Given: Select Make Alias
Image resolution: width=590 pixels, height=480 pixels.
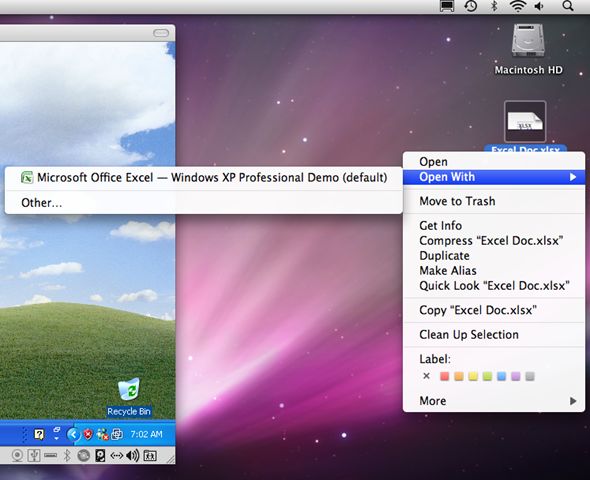Looking at the screenshot, I should pos(494,271).
